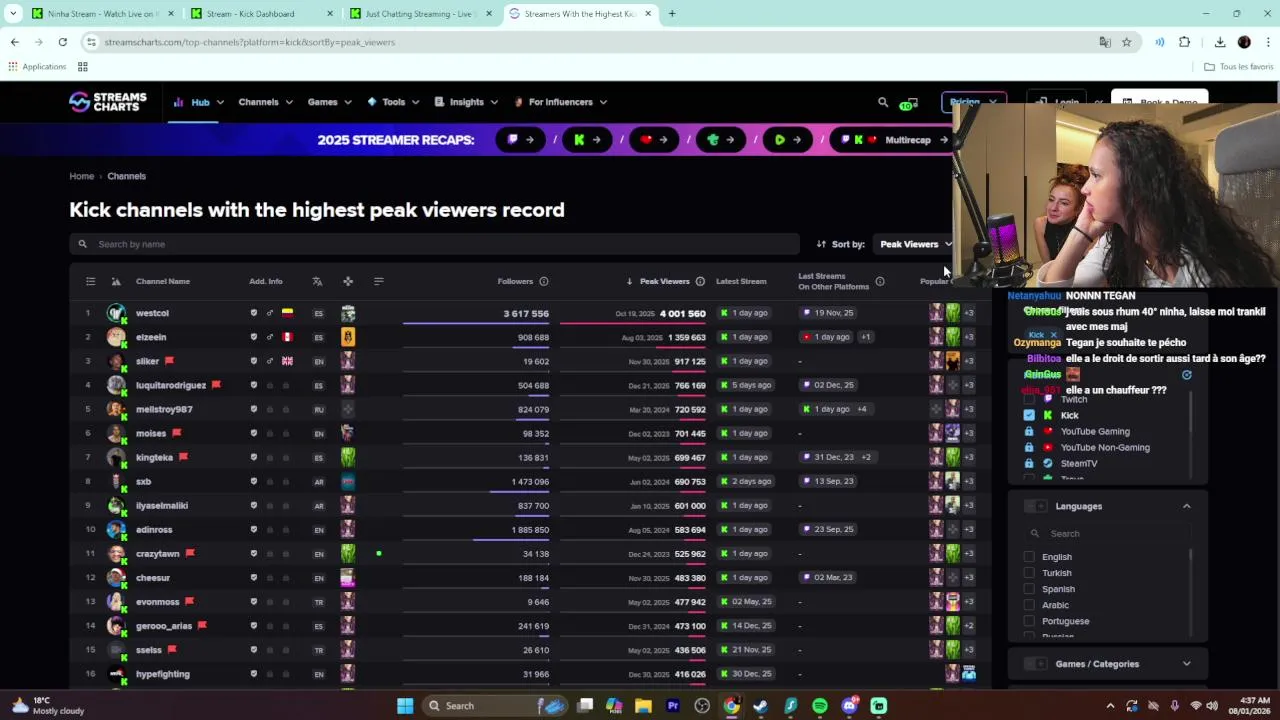Open Spotify from the taskbar
This screenshot has height=720, width=1280.
click(820, 706)
